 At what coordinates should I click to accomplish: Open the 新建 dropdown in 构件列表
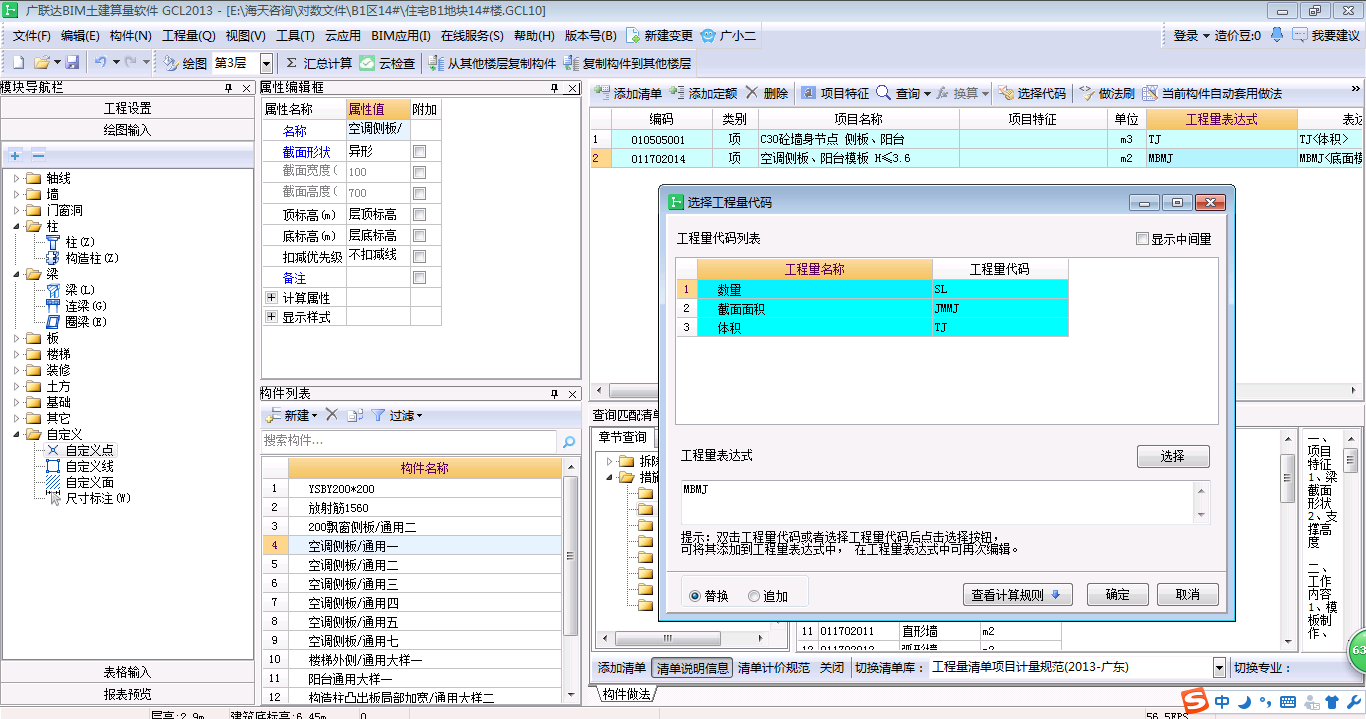314,416
